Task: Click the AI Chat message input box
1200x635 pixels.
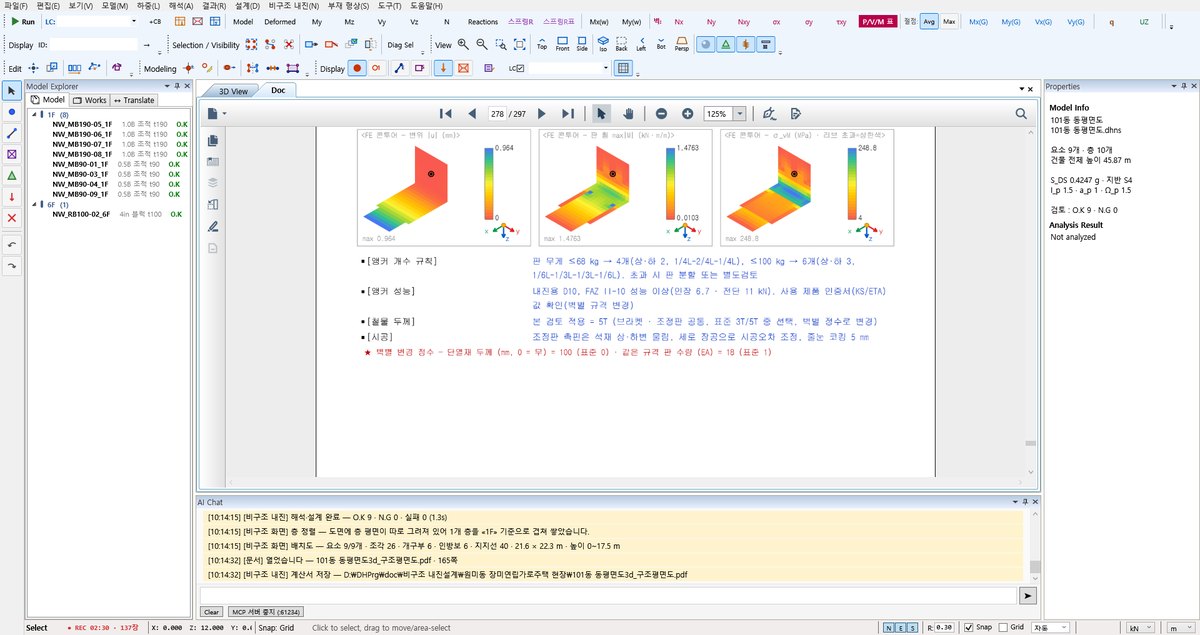Action: (606, 594)
